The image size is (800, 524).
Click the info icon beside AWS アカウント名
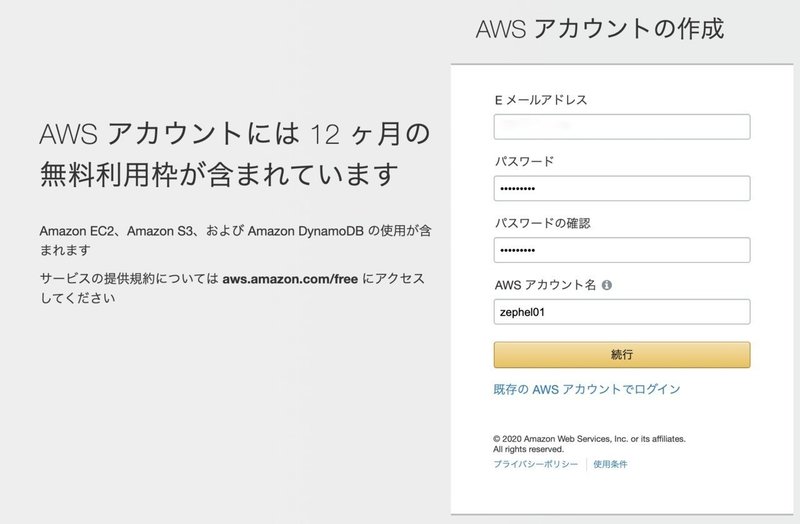[607, 285]
